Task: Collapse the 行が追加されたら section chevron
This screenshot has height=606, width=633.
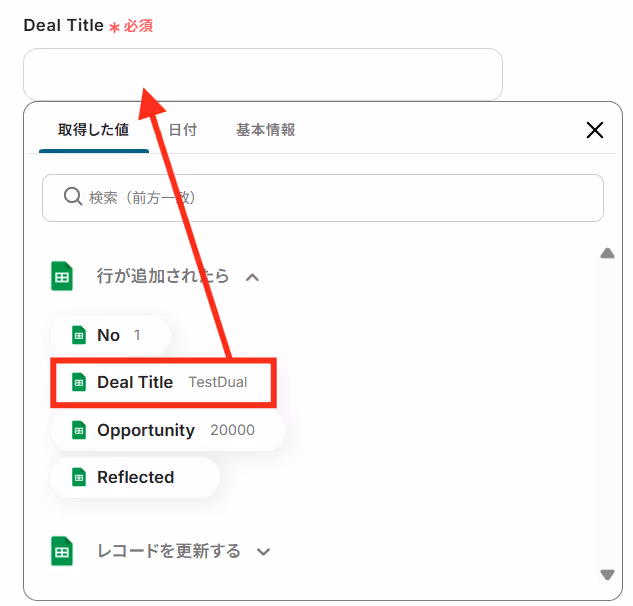Action: [x=253, y=277]
